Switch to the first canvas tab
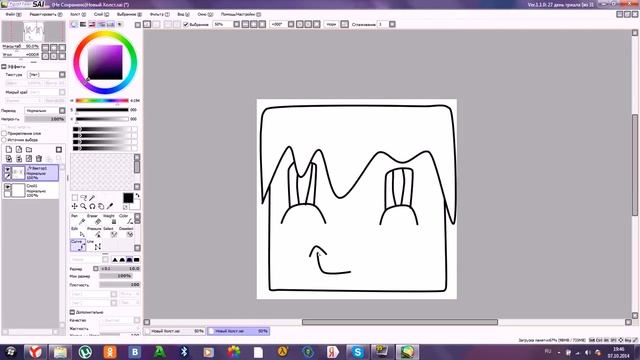Screen dimensions: 640x360 tap(175, 331)
